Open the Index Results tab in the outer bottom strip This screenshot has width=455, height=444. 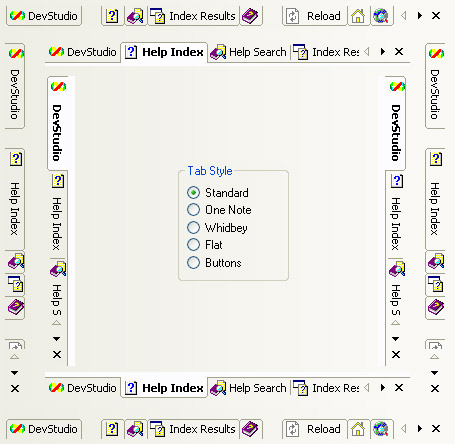(193, 429)
